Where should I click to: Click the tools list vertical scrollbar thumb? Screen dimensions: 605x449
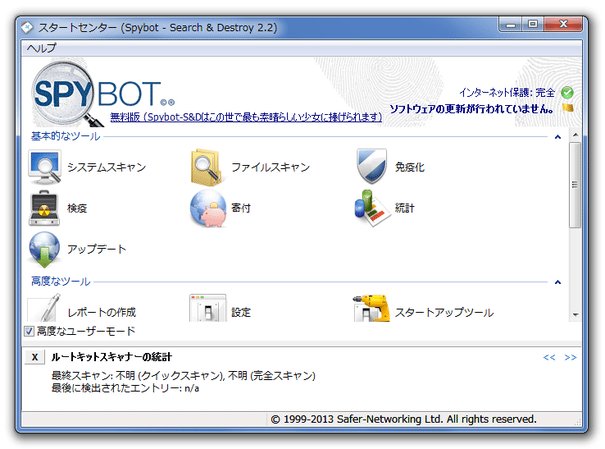575,185
